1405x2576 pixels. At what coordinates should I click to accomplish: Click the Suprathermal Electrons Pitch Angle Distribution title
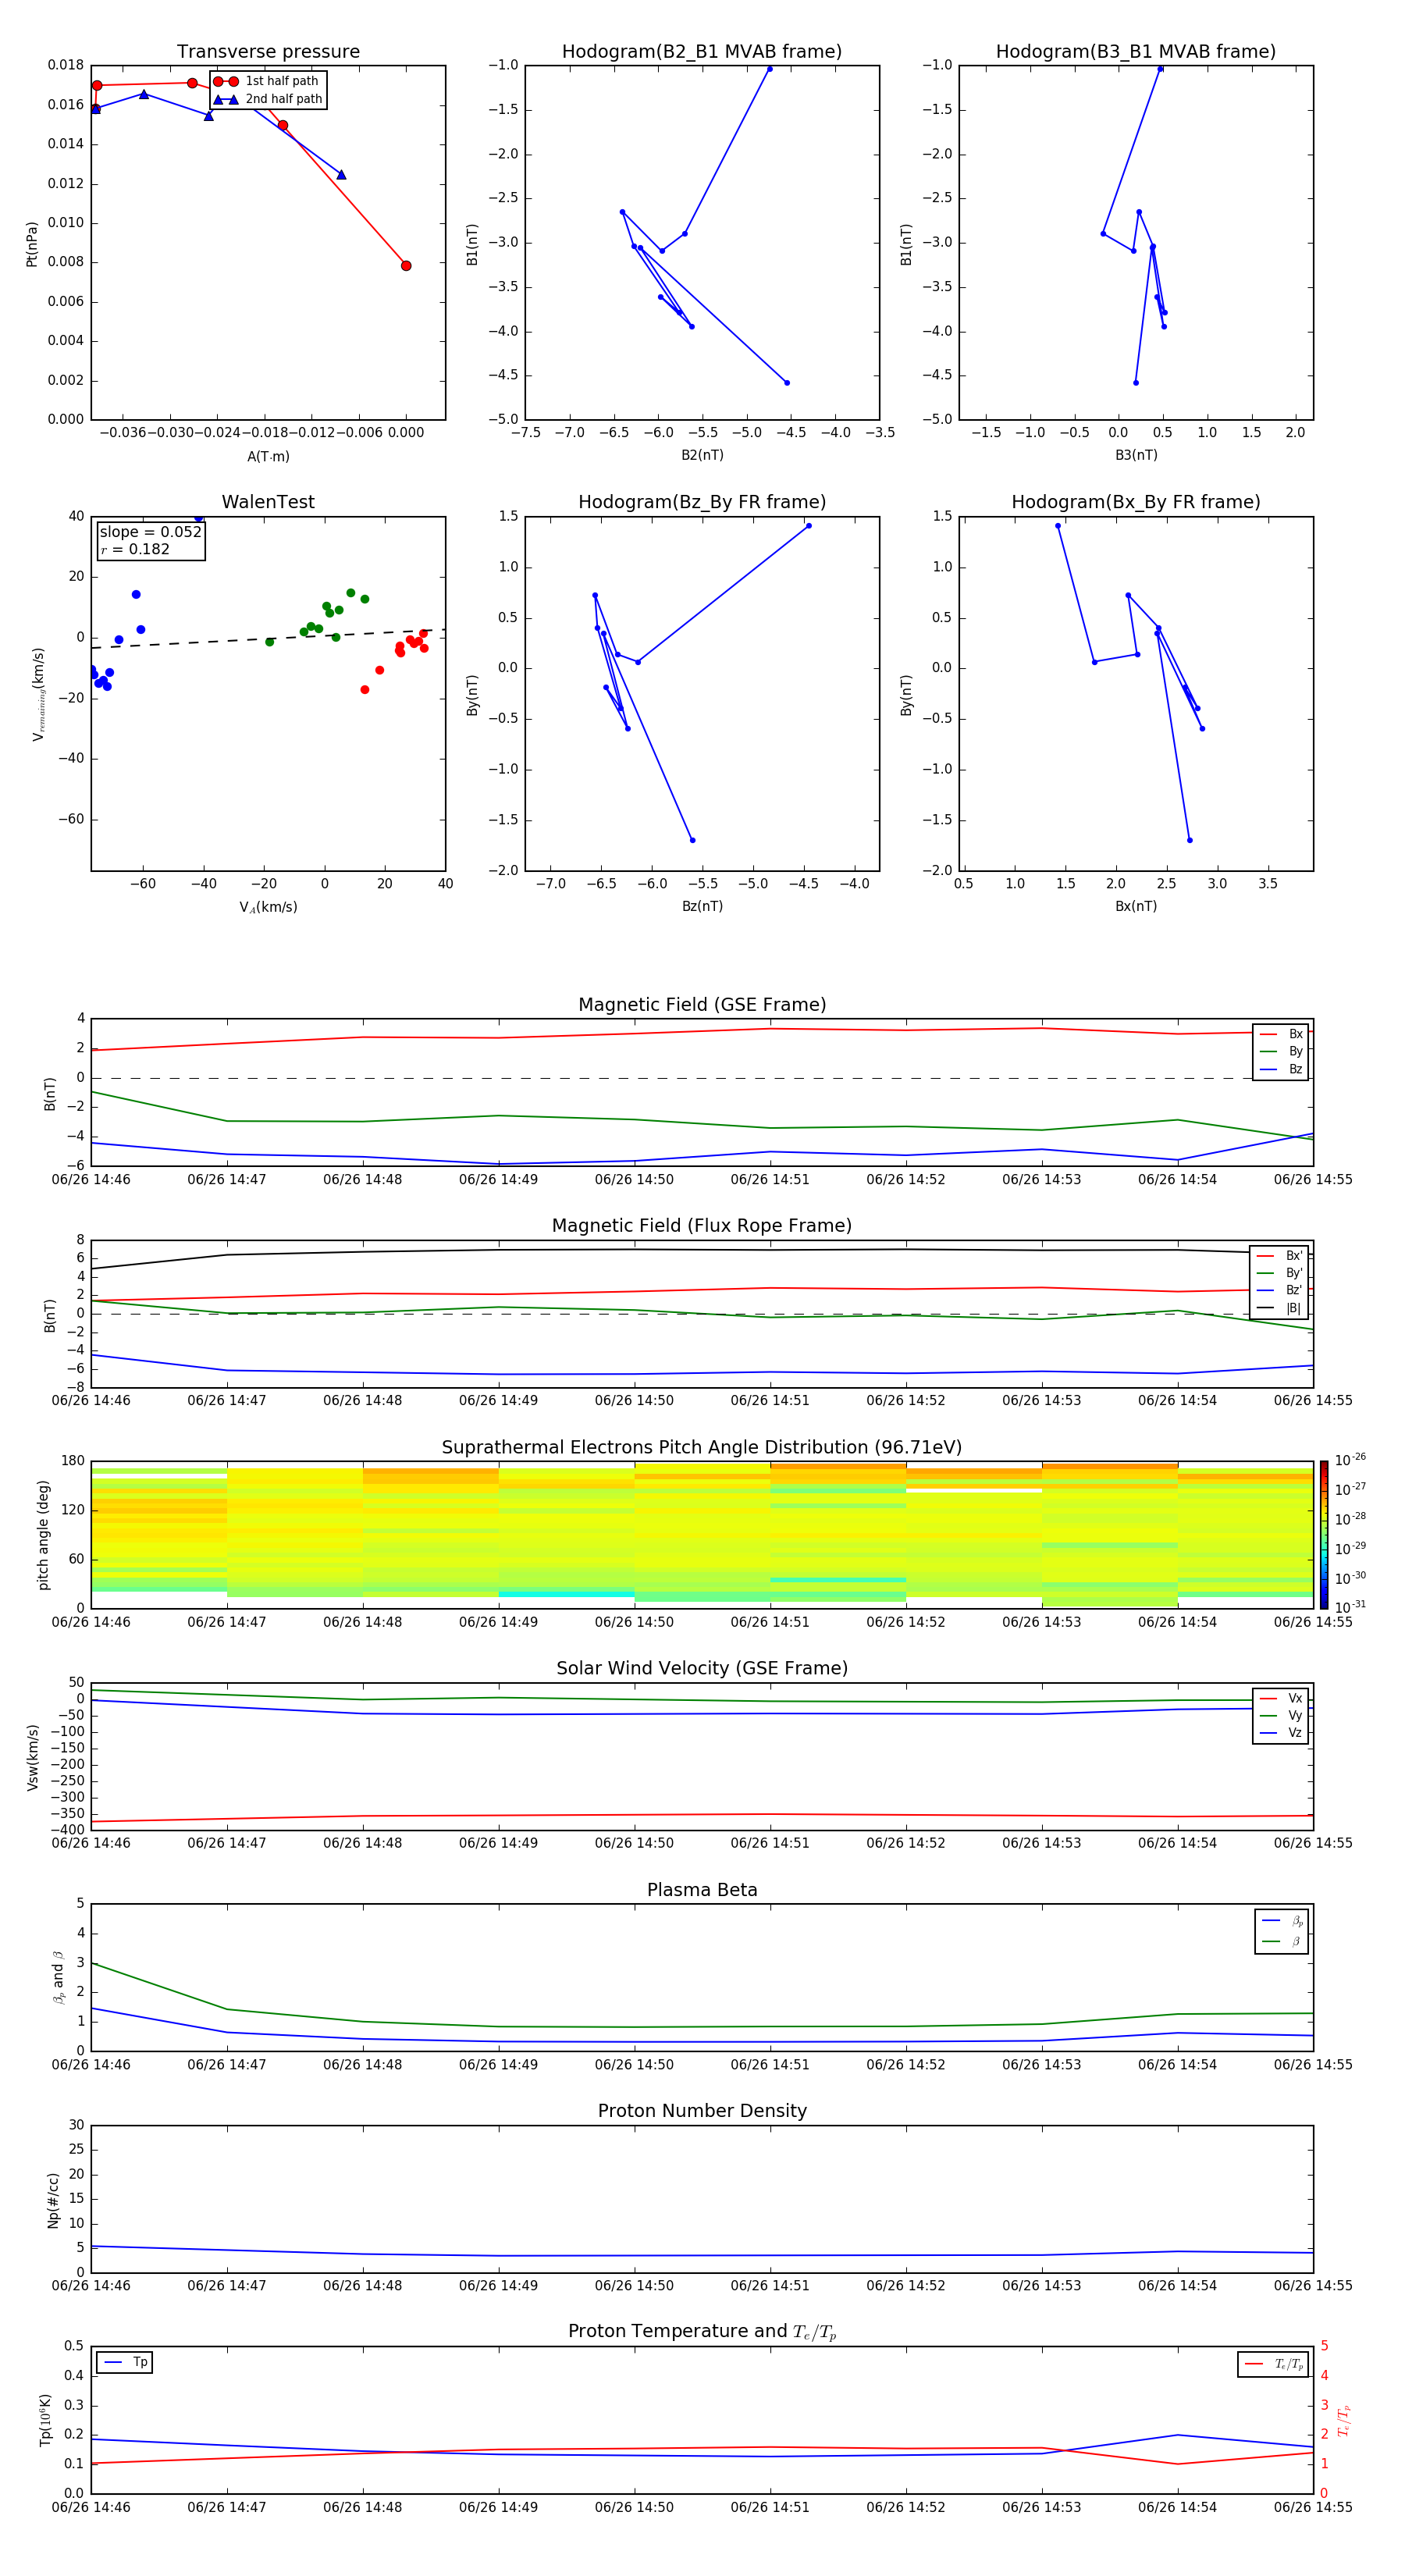[702, 1448]
